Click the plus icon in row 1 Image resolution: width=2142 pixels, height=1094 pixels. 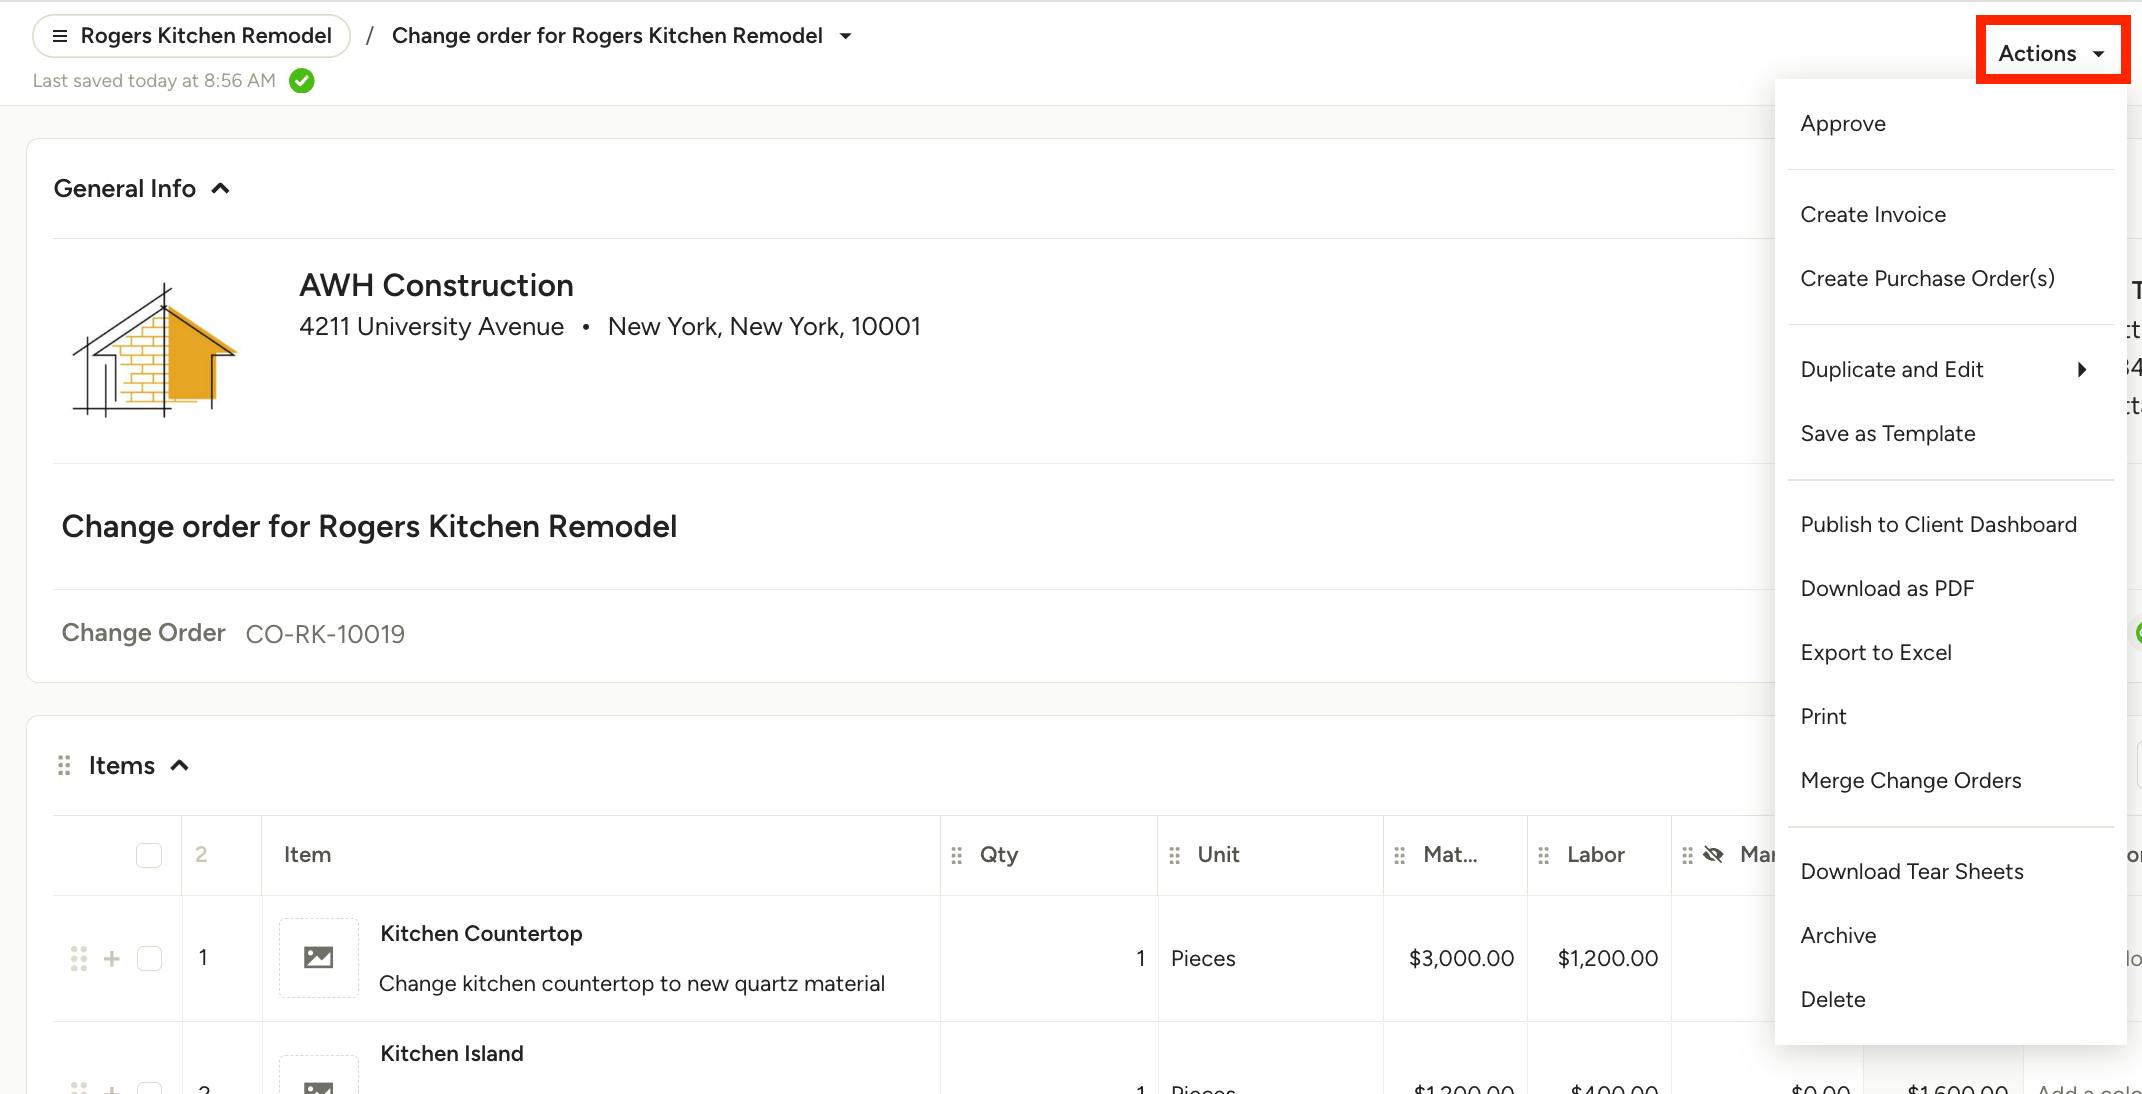pyautogui.click(x=112, y=959)
